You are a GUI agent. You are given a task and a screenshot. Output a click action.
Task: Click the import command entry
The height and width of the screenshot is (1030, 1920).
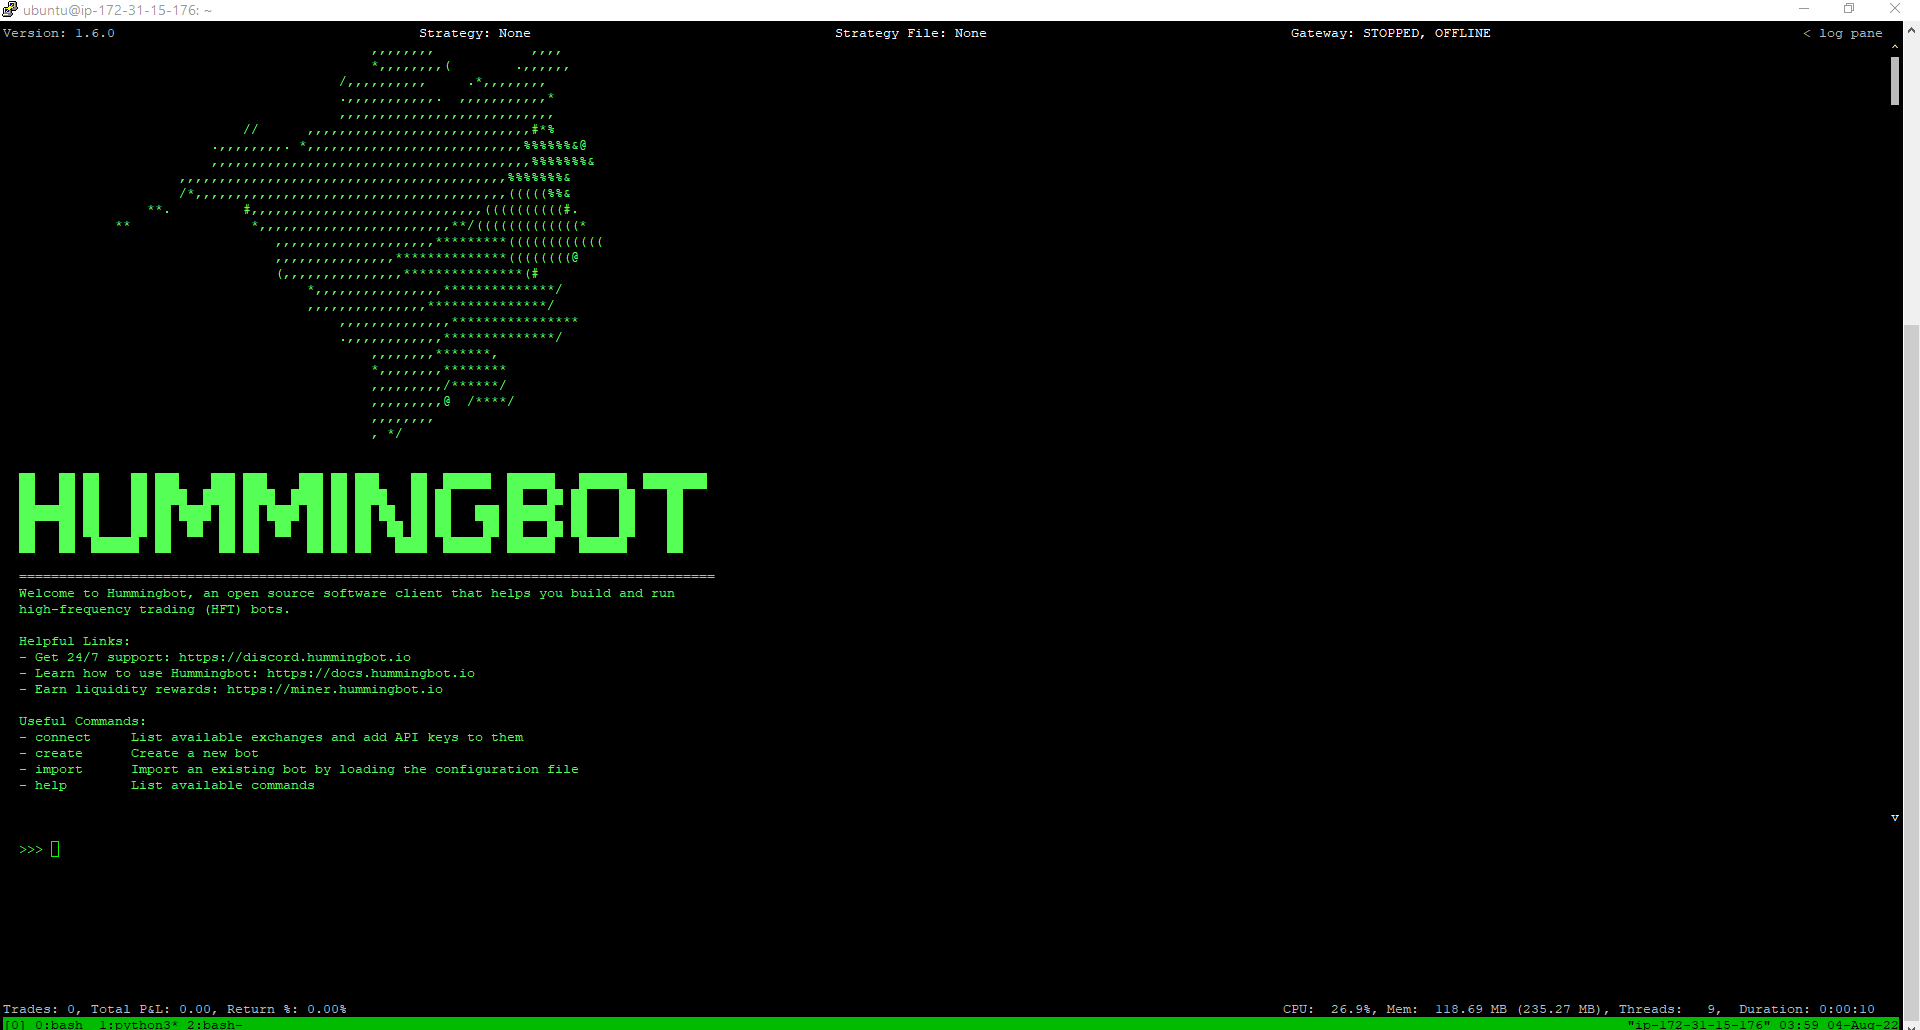58,769
